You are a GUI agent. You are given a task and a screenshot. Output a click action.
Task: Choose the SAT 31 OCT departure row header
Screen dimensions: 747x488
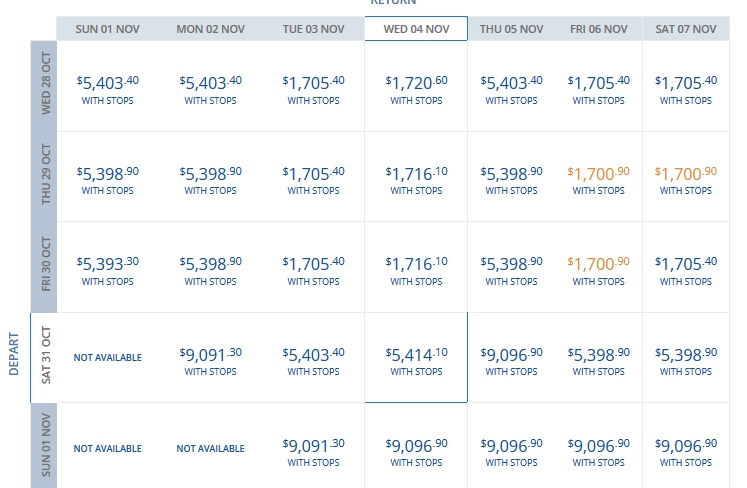click(x=45, y=357)
